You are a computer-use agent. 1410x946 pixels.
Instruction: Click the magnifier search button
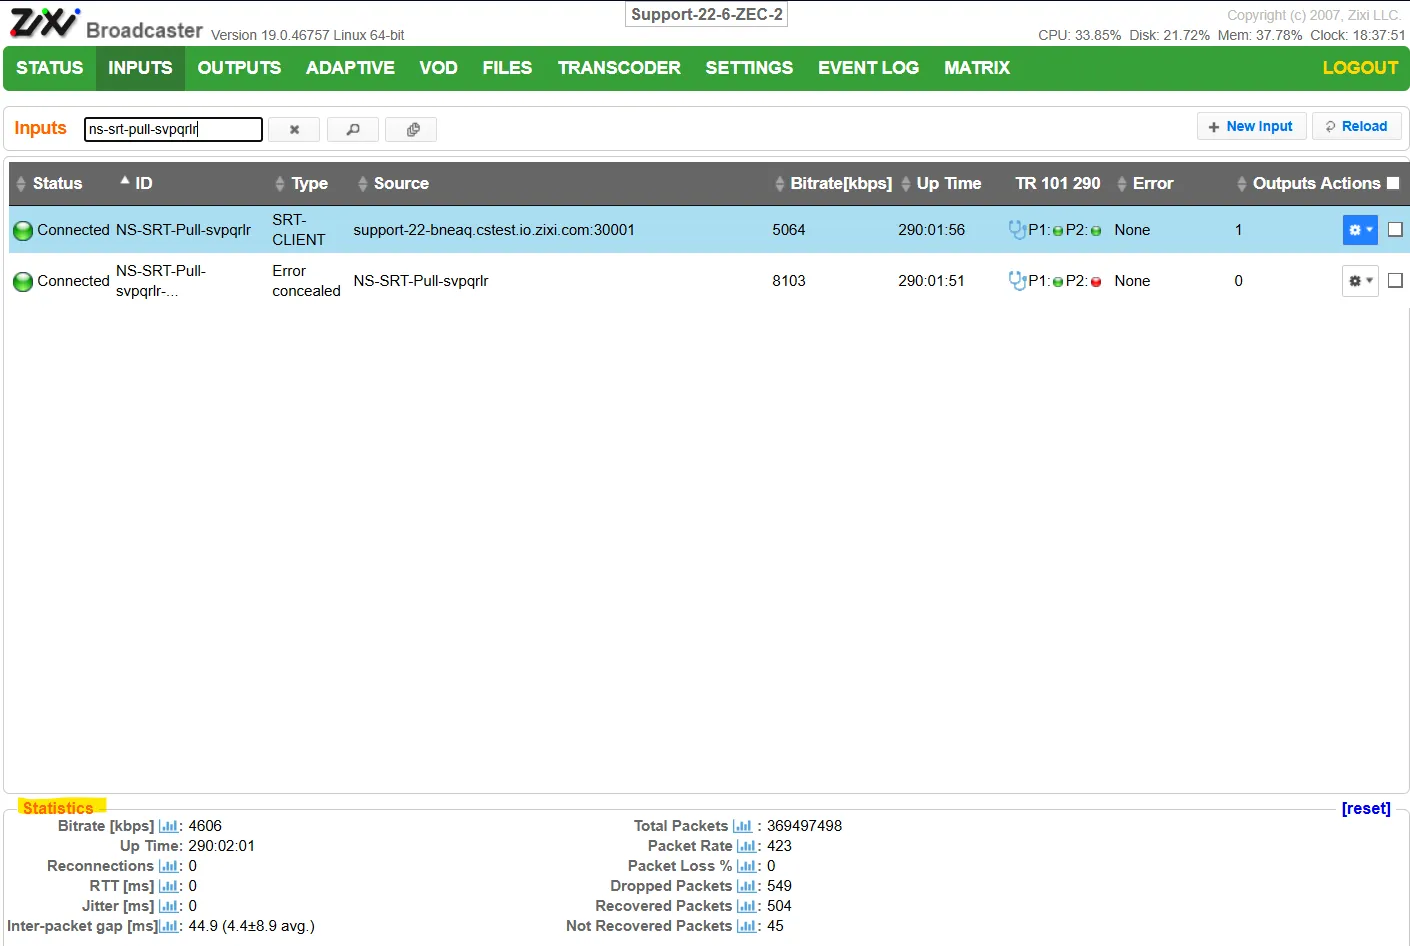pos(353,129)
